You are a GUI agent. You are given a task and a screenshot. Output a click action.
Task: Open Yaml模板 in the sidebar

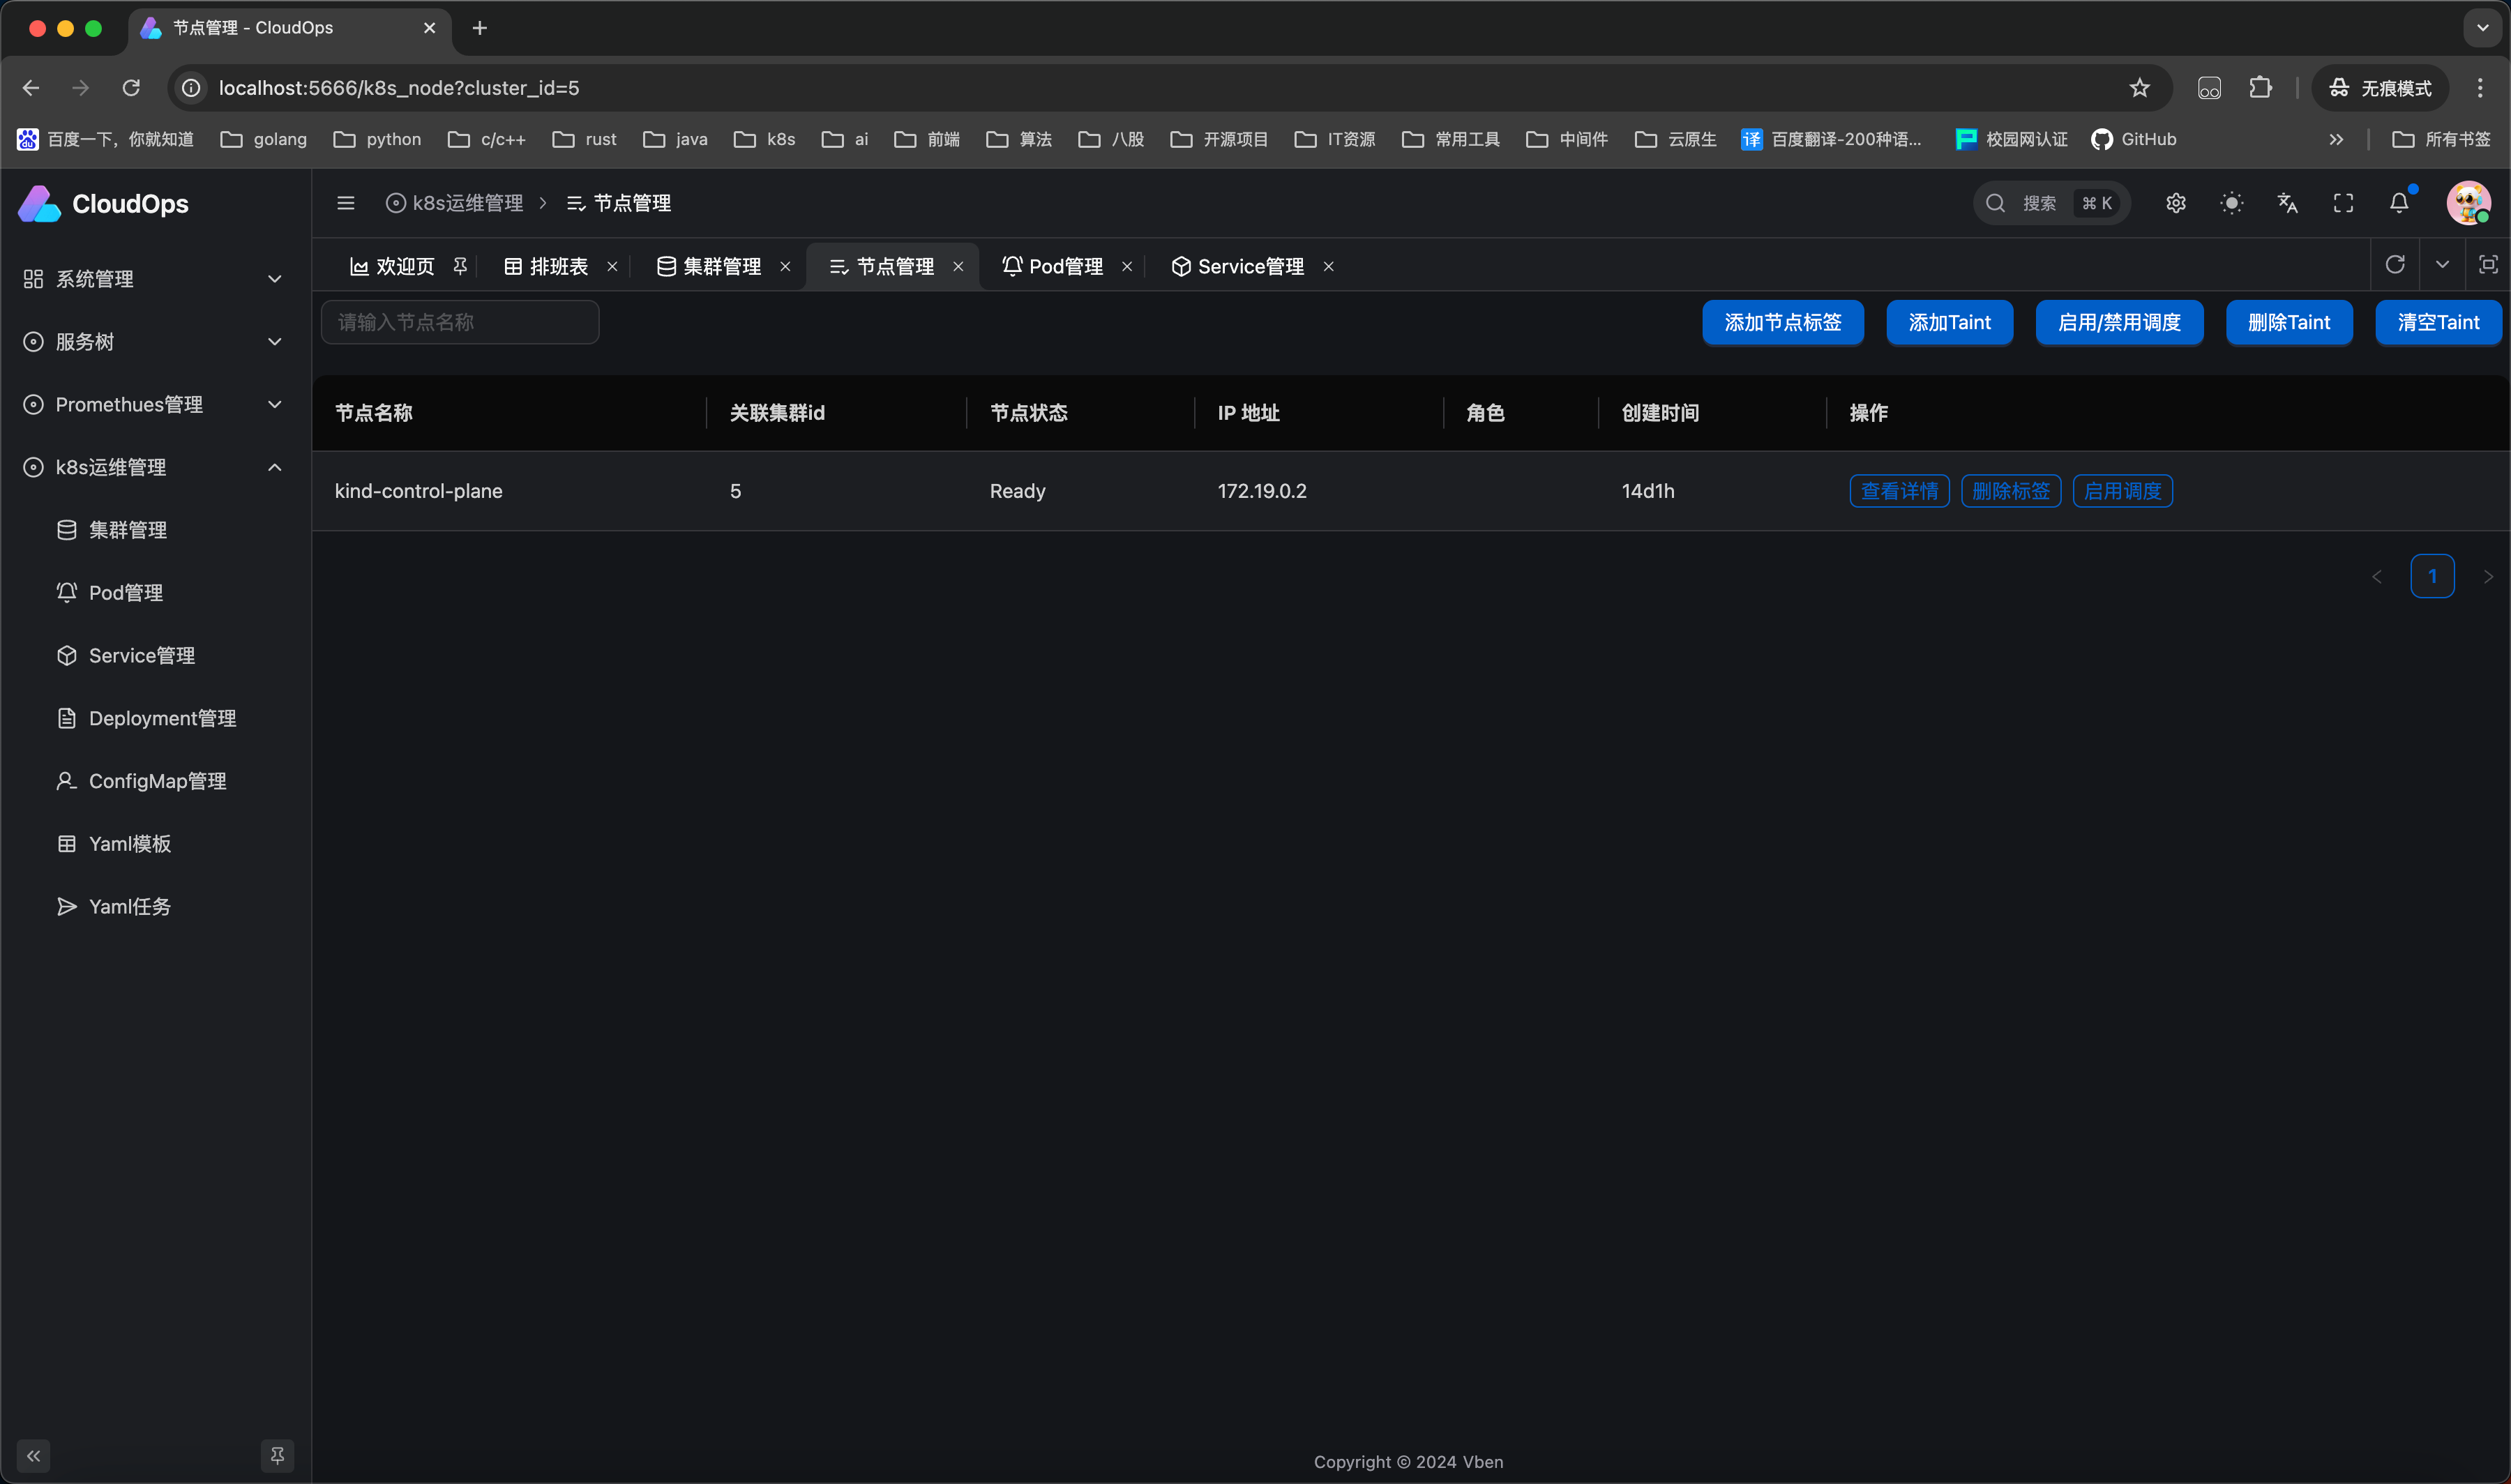[x=154, y=844]
